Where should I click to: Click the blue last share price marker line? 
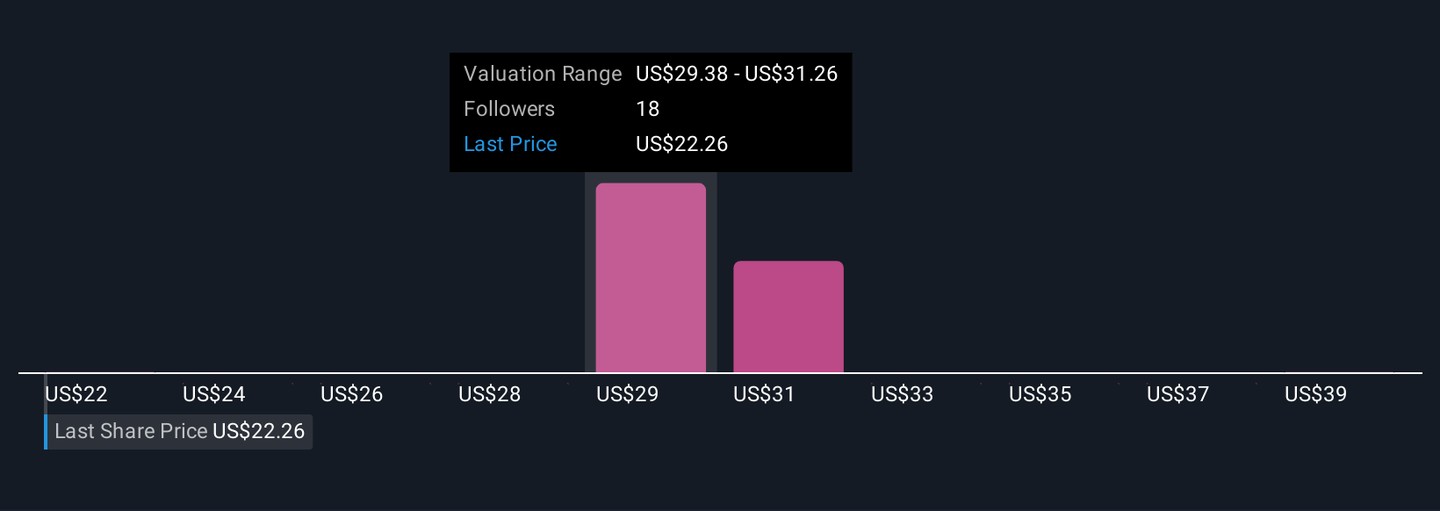(x=46, y=432)
